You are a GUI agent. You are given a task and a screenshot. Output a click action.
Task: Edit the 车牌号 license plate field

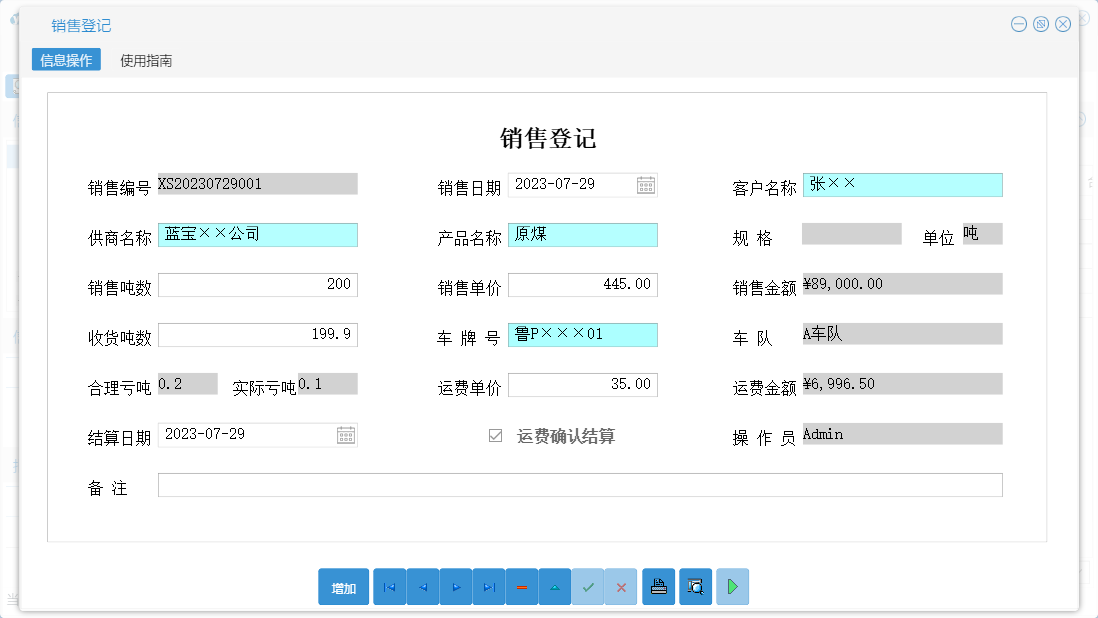pyautogui.click(x=583, y=334)
